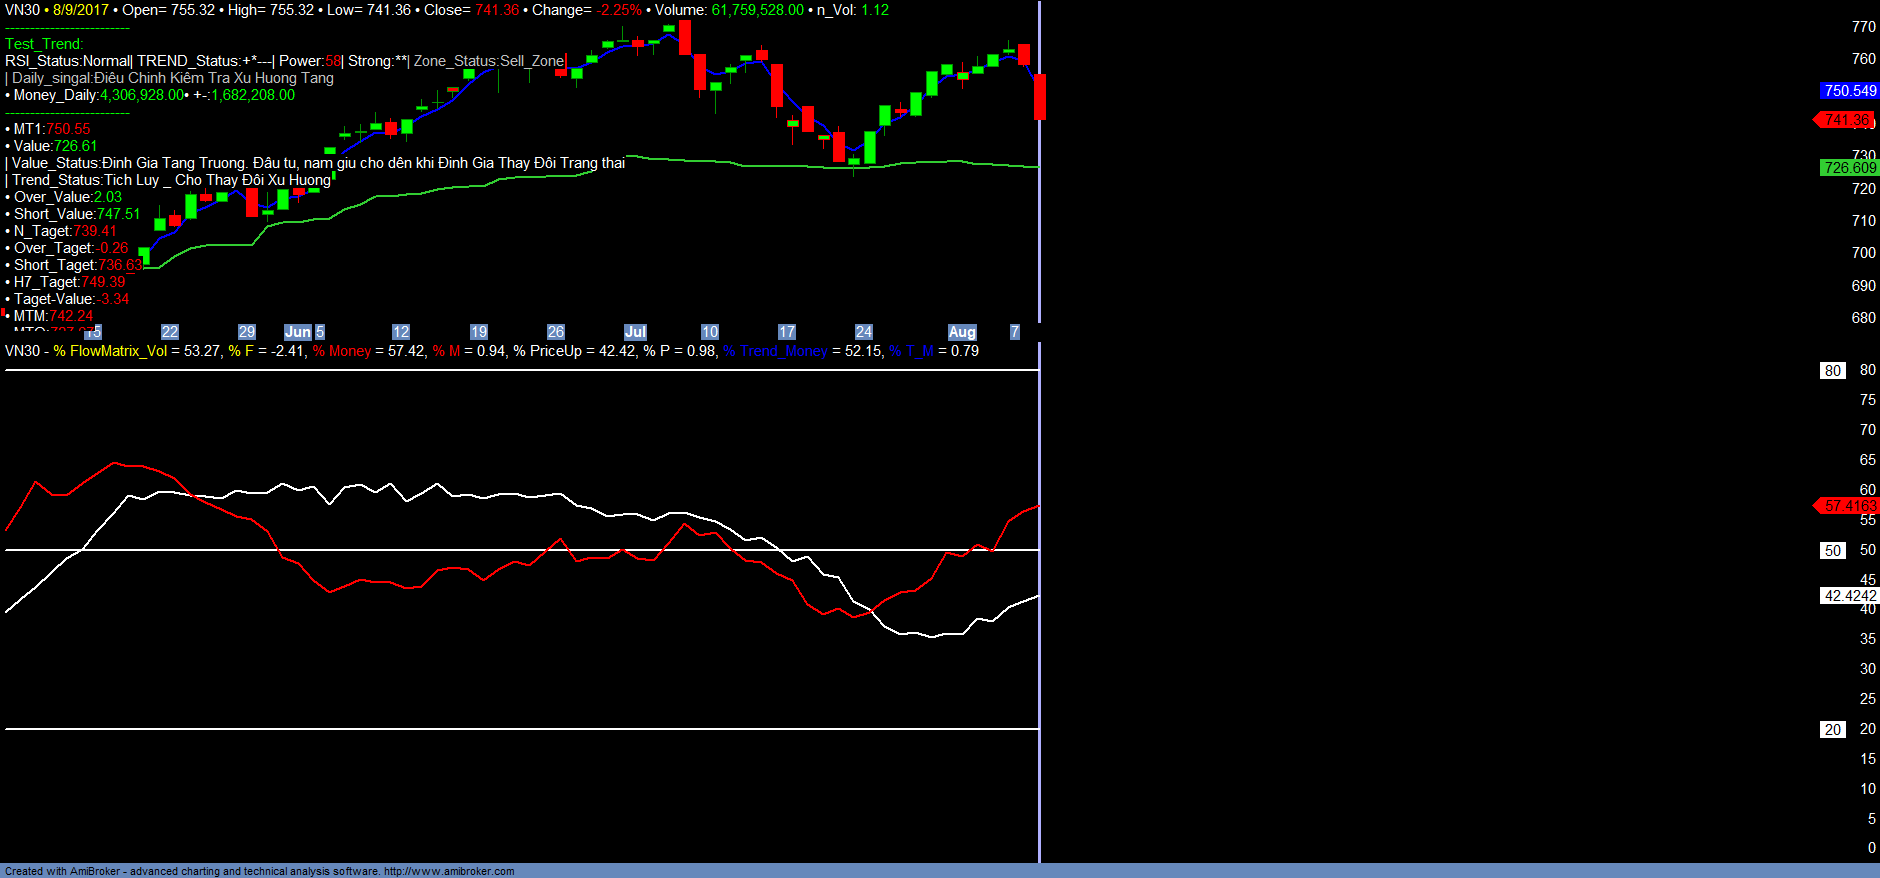Click the 'n_Vol: 1.12' header value
Image resolution: width=1880 pixels, height=878 pixels.
[x=853, y=10]
